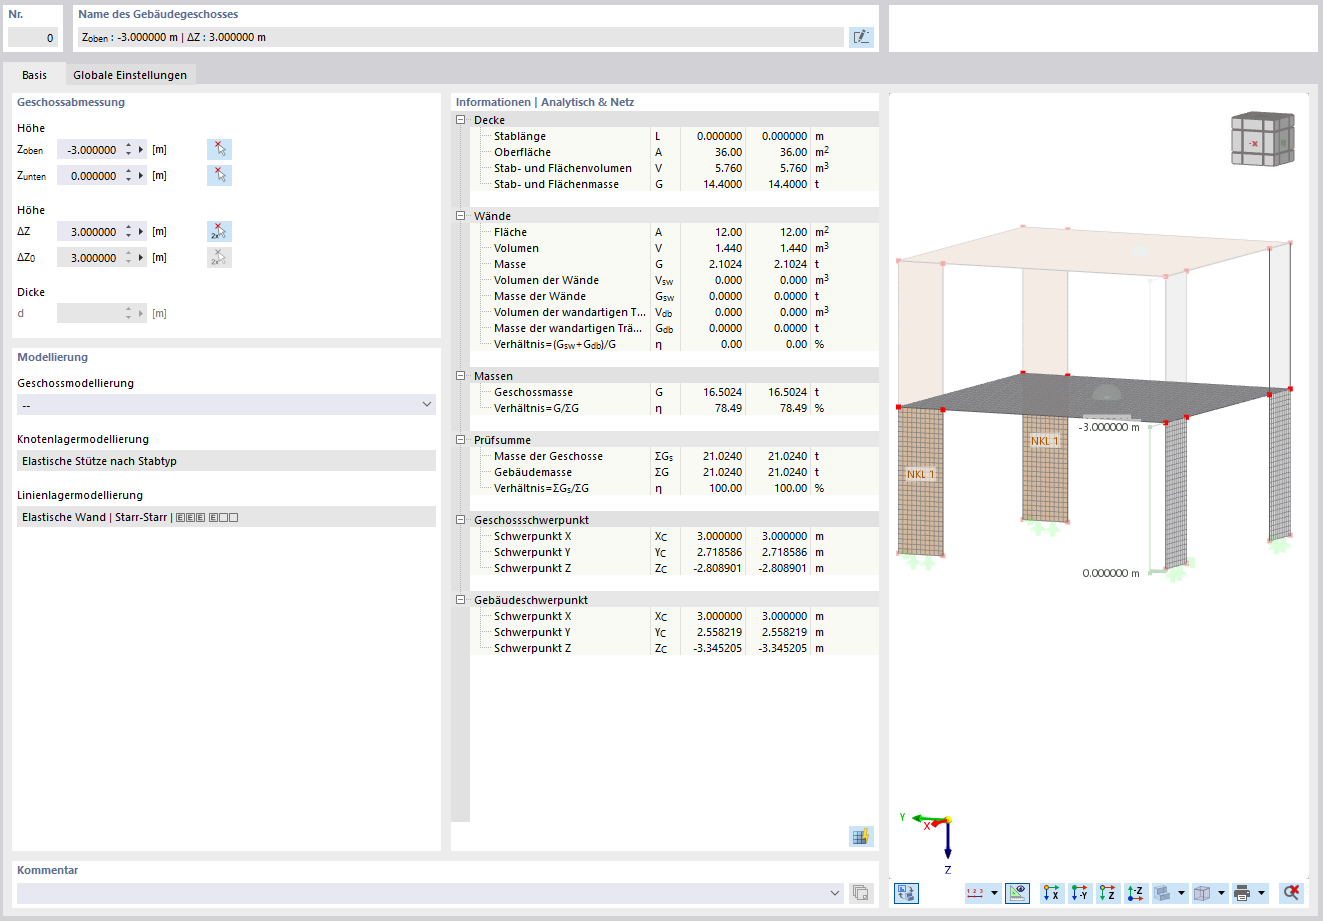The height and width of the screenshot is (921, 1323).
Task: Click the spinner arrows of the Zoben field
Action: [x=128, y=150]
